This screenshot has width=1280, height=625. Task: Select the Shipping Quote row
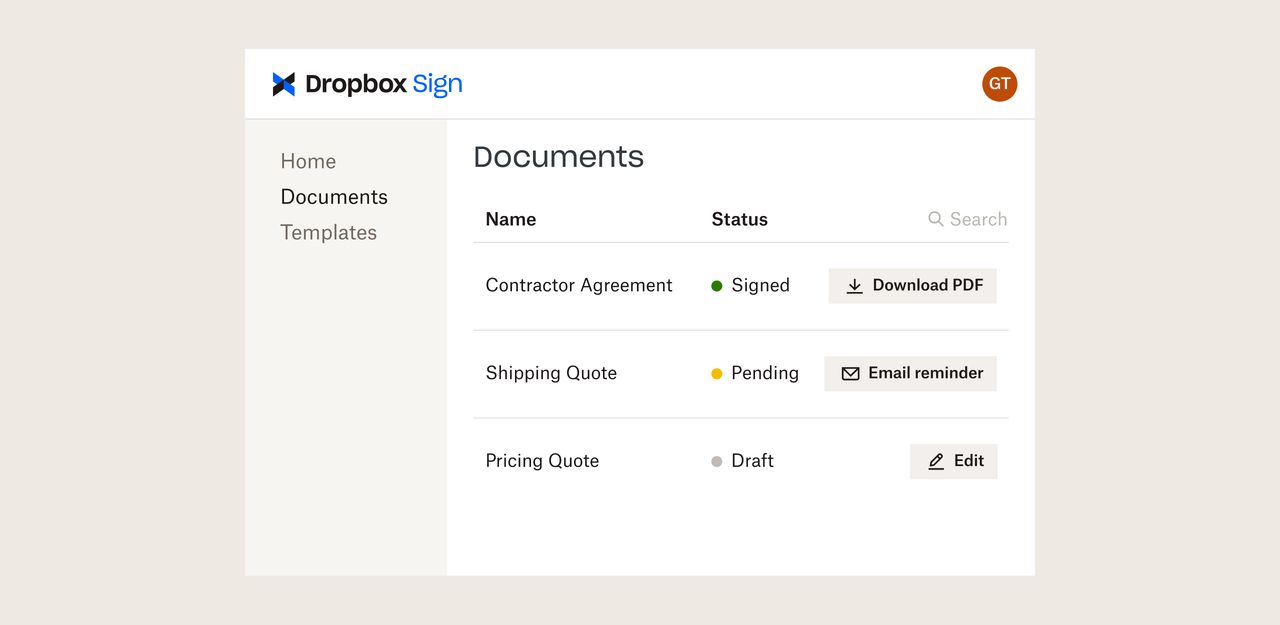(551, 373)
